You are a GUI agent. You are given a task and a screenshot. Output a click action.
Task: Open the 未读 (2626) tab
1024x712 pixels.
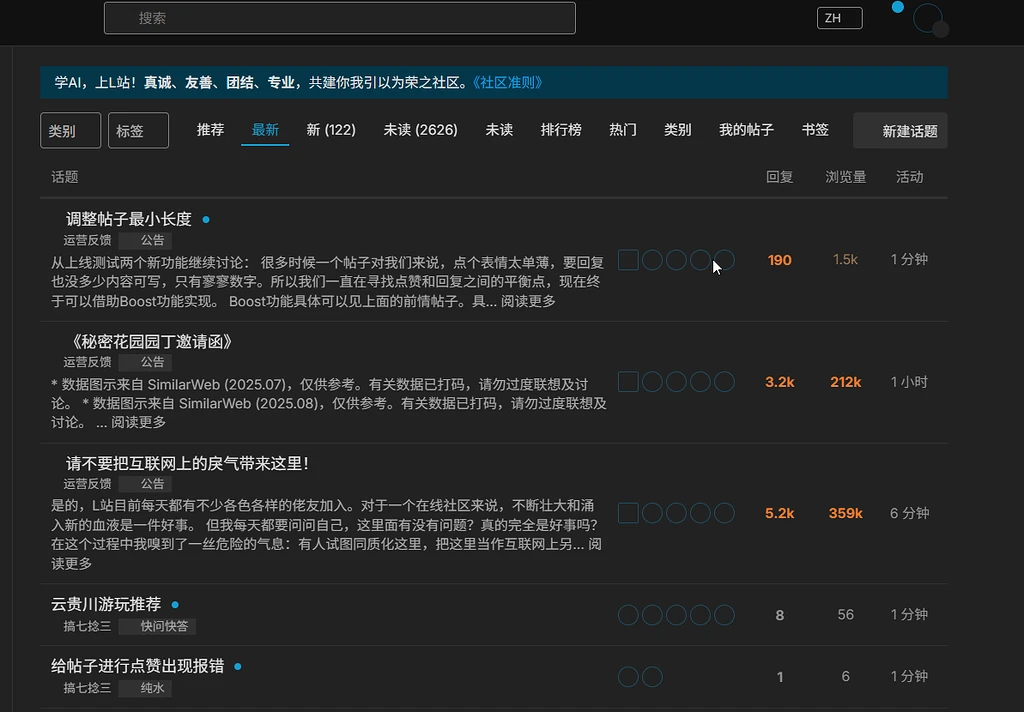(x=421, y=130)
